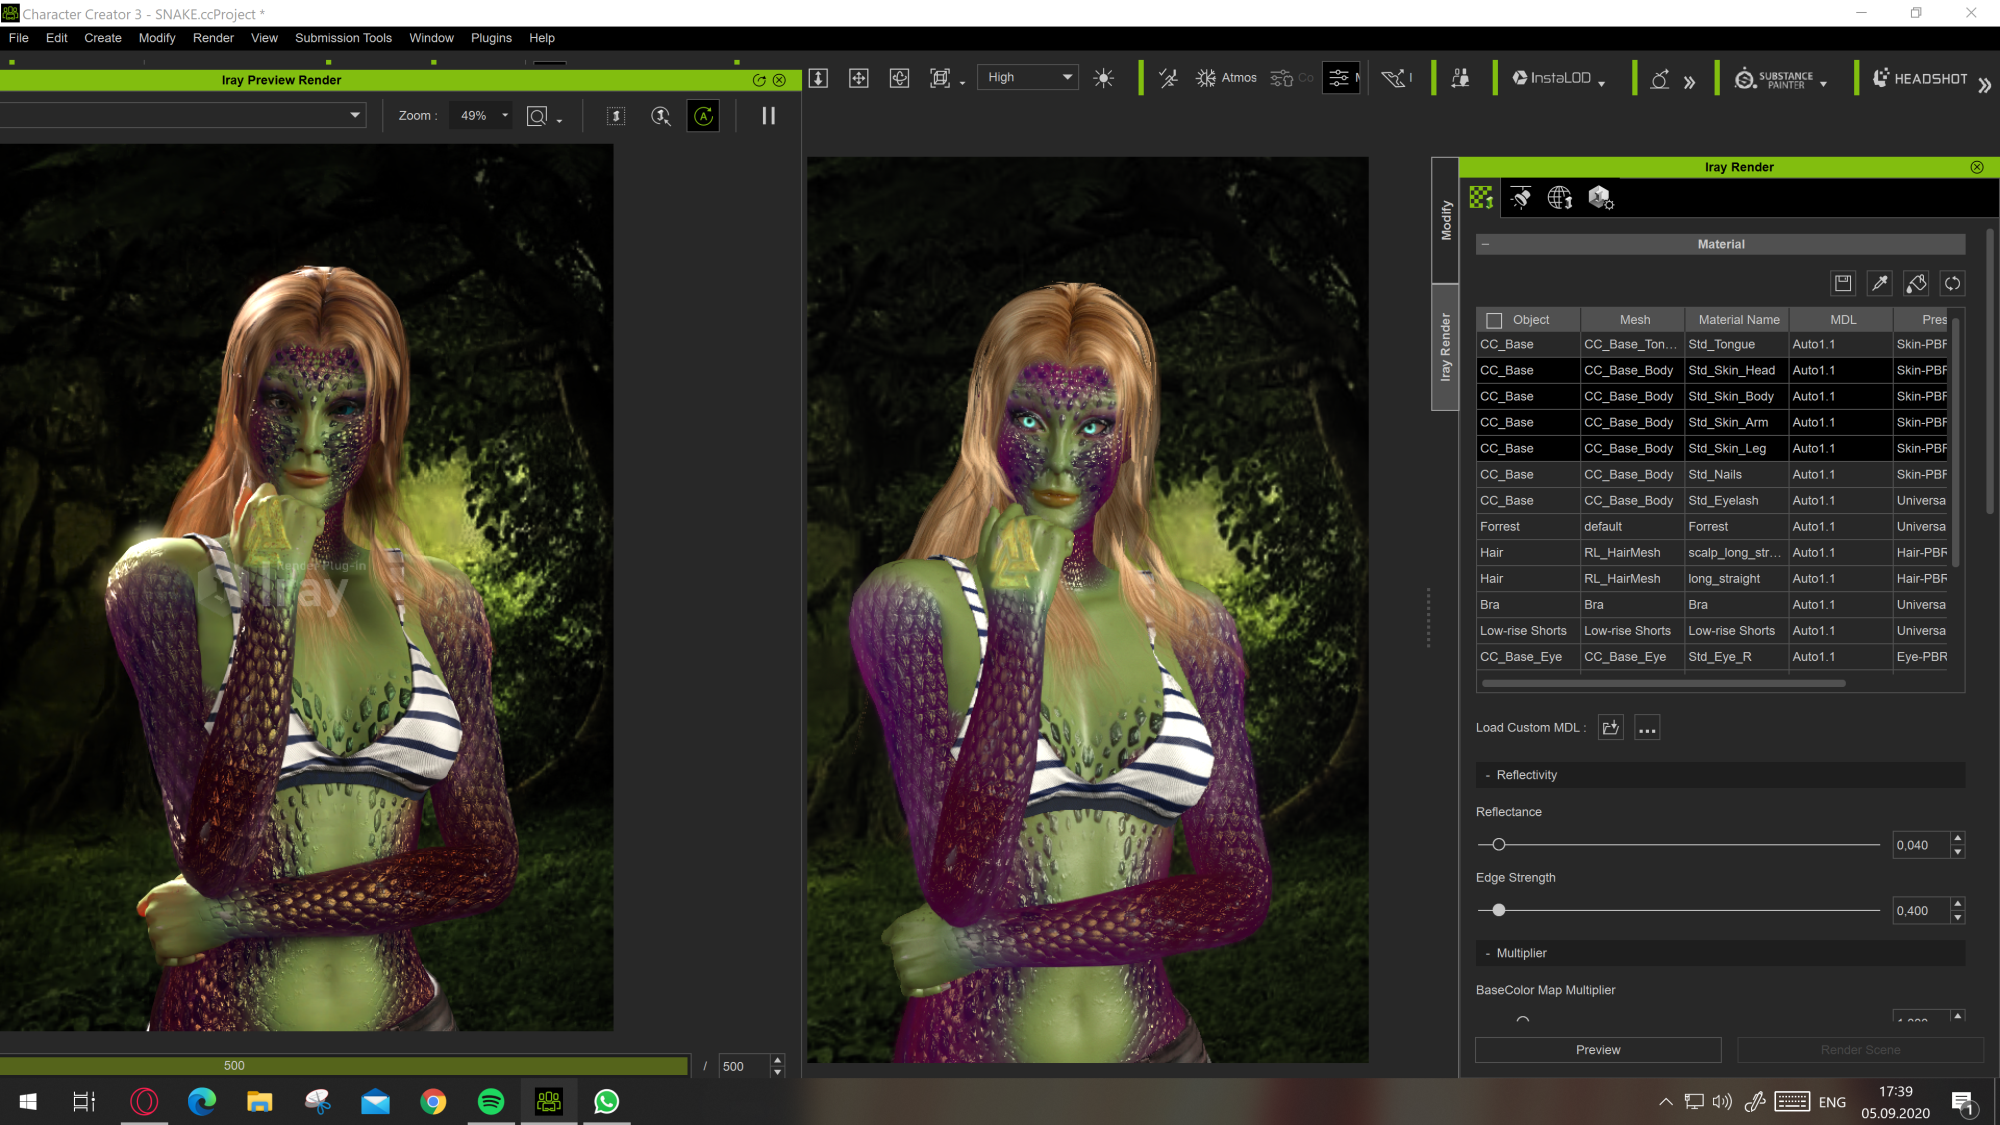Select the Std_Skin_Head material row
The height and width of the screenshot is (1125, 2000).
coord(1713,370)
